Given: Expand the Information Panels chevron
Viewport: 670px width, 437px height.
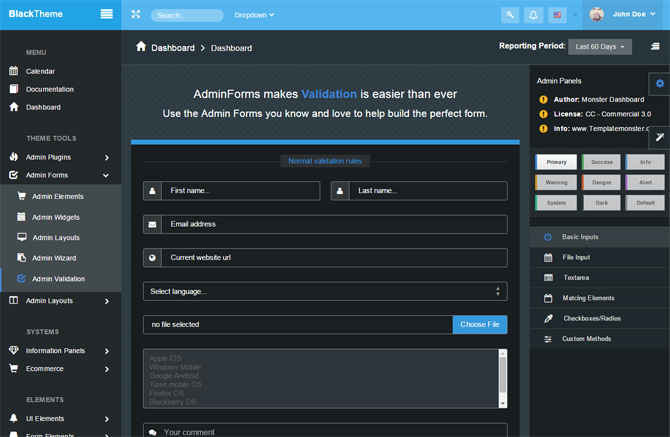Looking at the screenshot, I should 107,351.
